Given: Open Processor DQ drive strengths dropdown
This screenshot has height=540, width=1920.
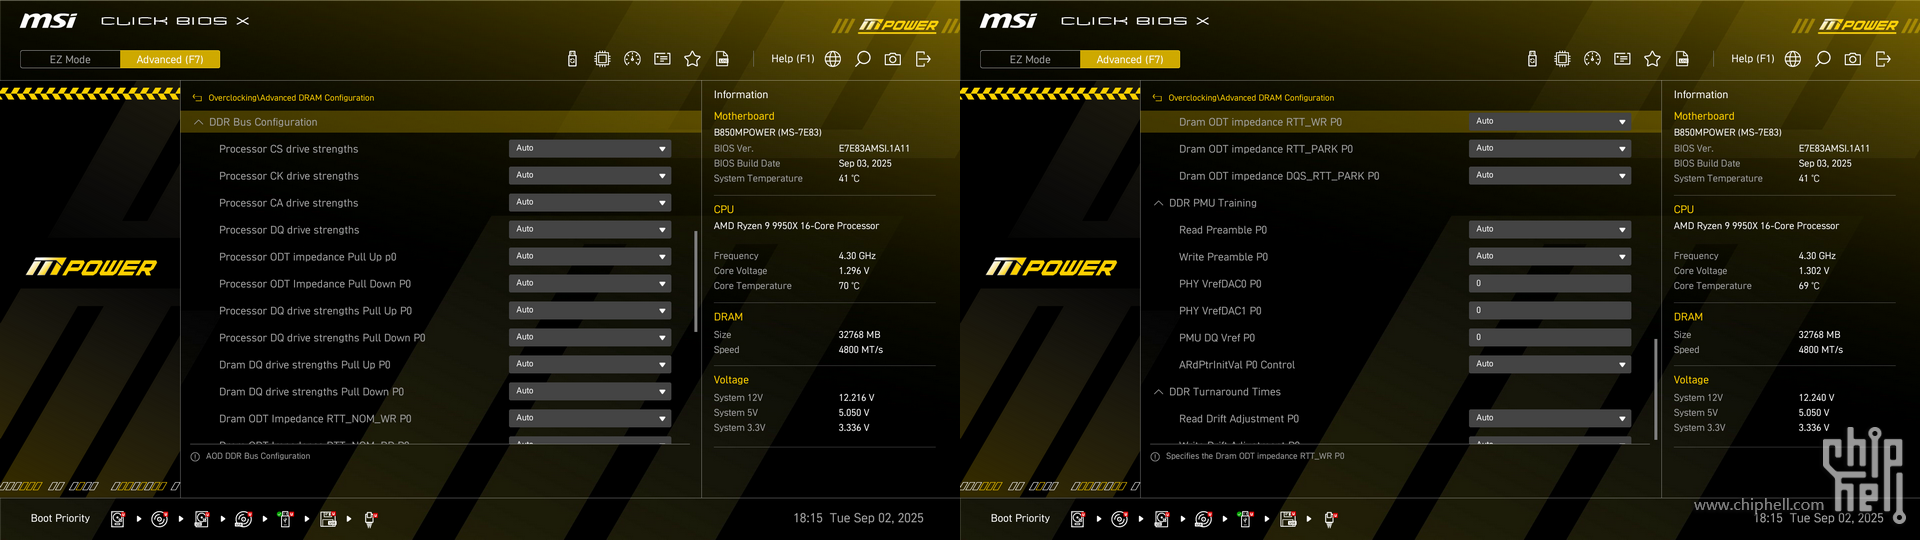Looking at the screenshot, I should point(590,230).
